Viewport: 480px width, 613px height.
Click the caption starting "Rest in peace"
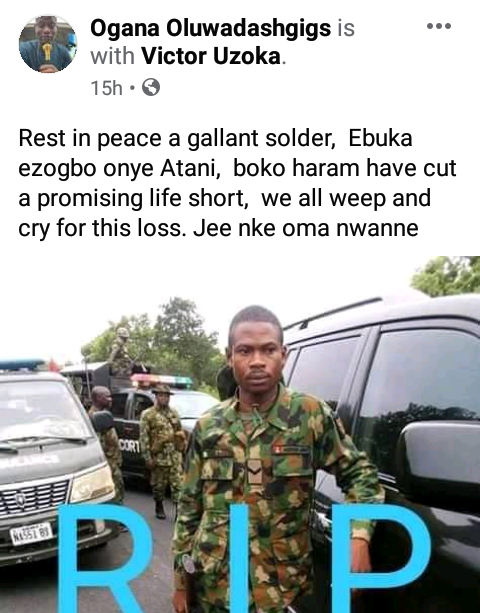pos(237,183)
